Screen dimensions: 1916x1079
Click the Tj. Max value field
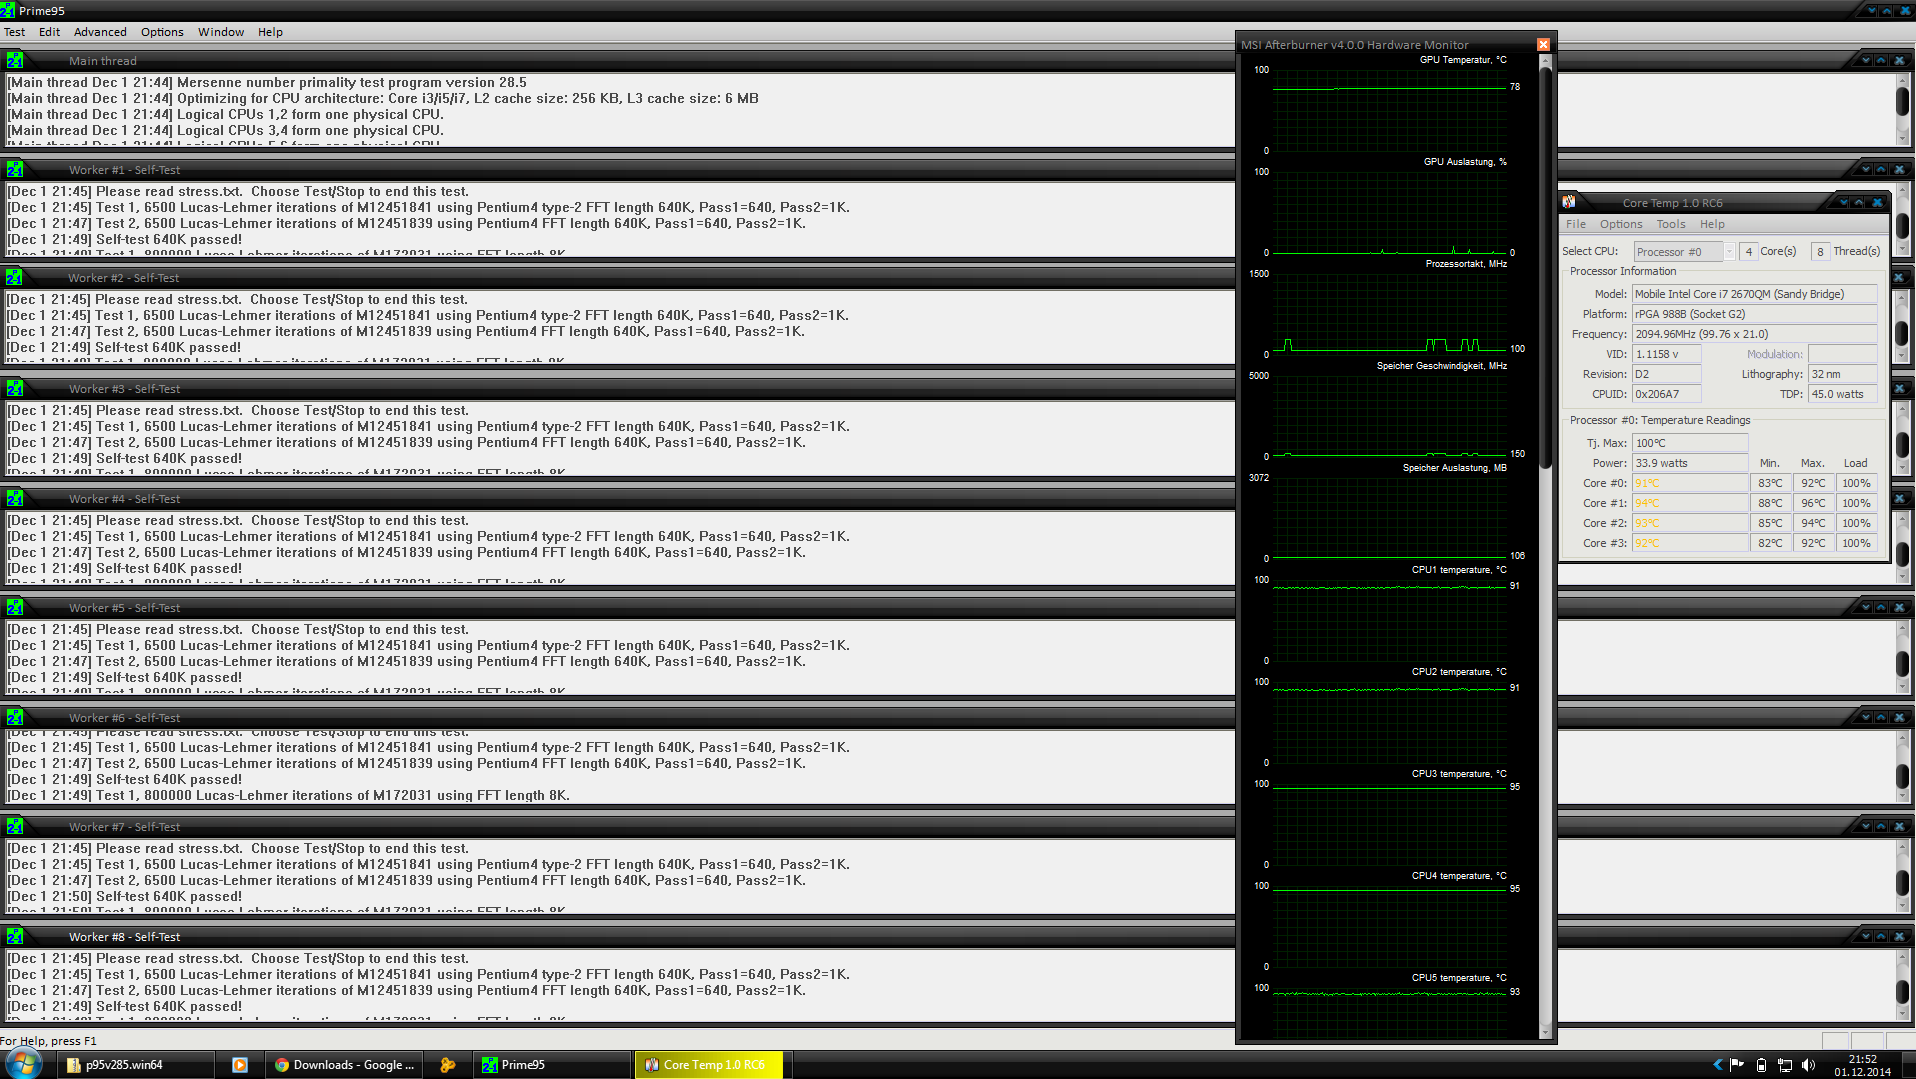[x=1690, y=443]
